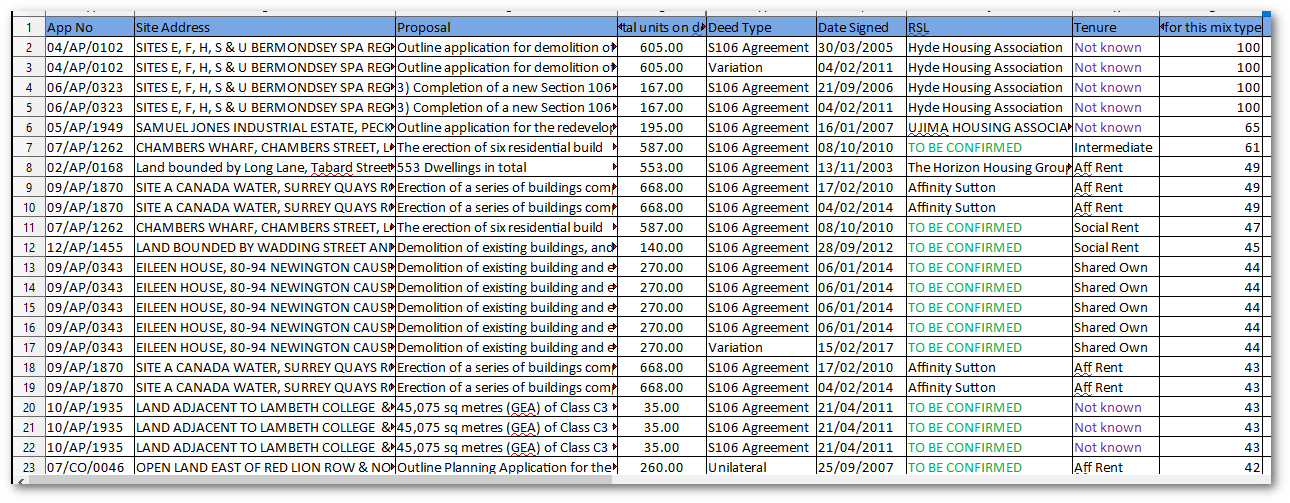Select OPEN LAND EAST OF RED LION ROW cell
1290x503 pixels.
264,468
